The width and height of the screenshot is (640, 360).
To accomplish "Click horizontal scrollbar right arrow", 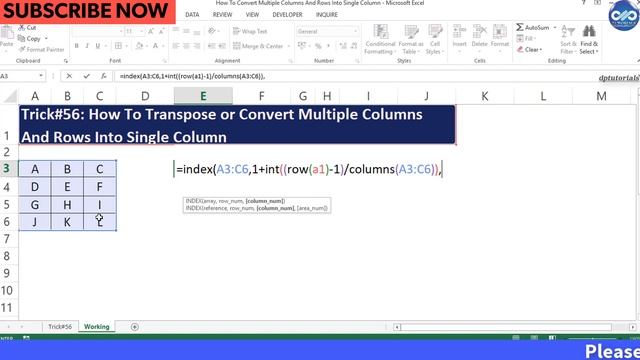I will click(x=632, y=327).
